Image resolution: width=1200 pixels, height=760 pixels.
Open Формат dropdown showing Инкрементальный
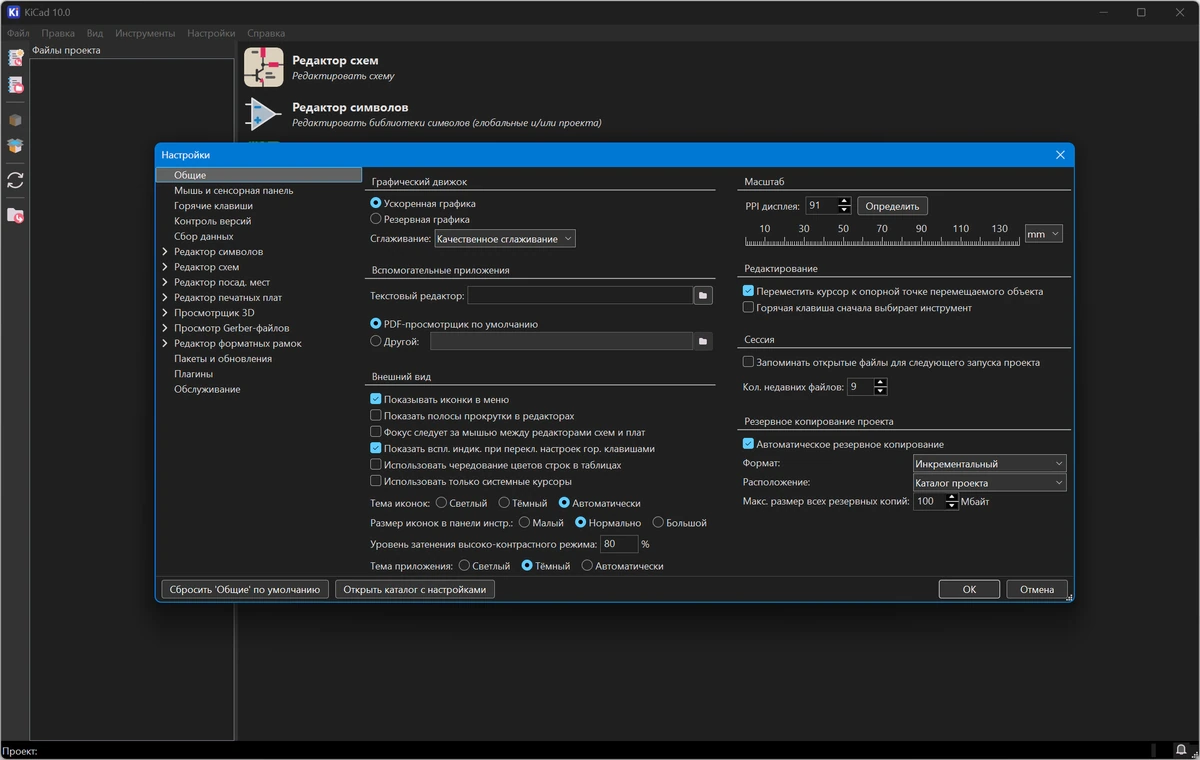pos(990,464)
